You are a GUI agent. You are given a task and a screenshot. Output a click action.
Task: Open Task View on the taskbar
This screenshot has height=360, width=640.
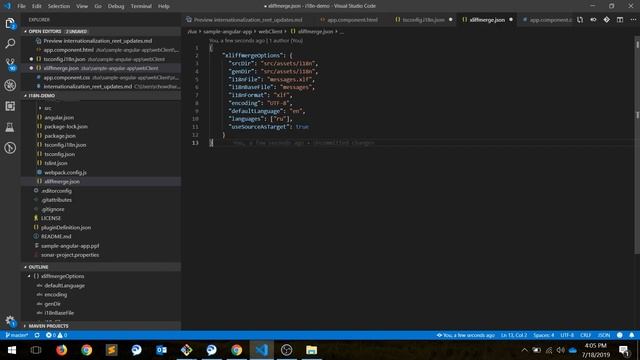36,350
